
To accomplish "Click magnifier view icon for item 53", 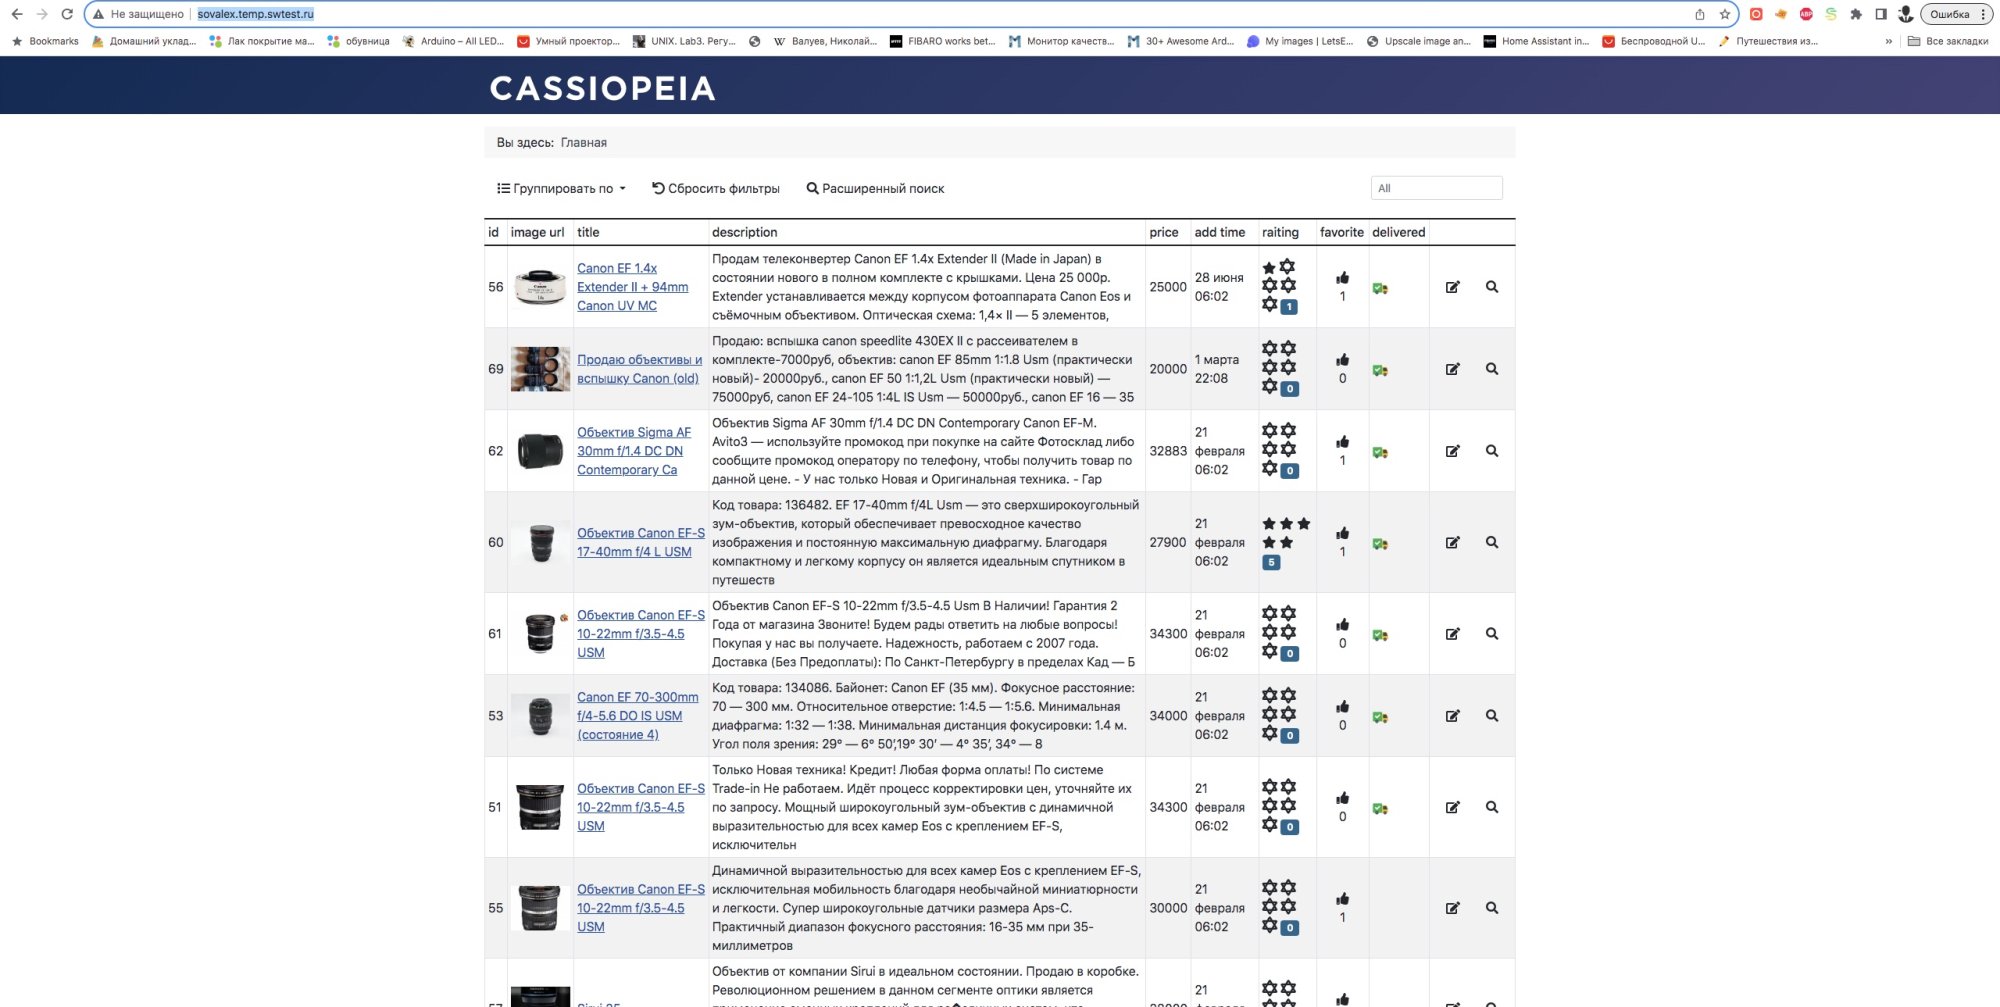I will (x=1491, y=716).
